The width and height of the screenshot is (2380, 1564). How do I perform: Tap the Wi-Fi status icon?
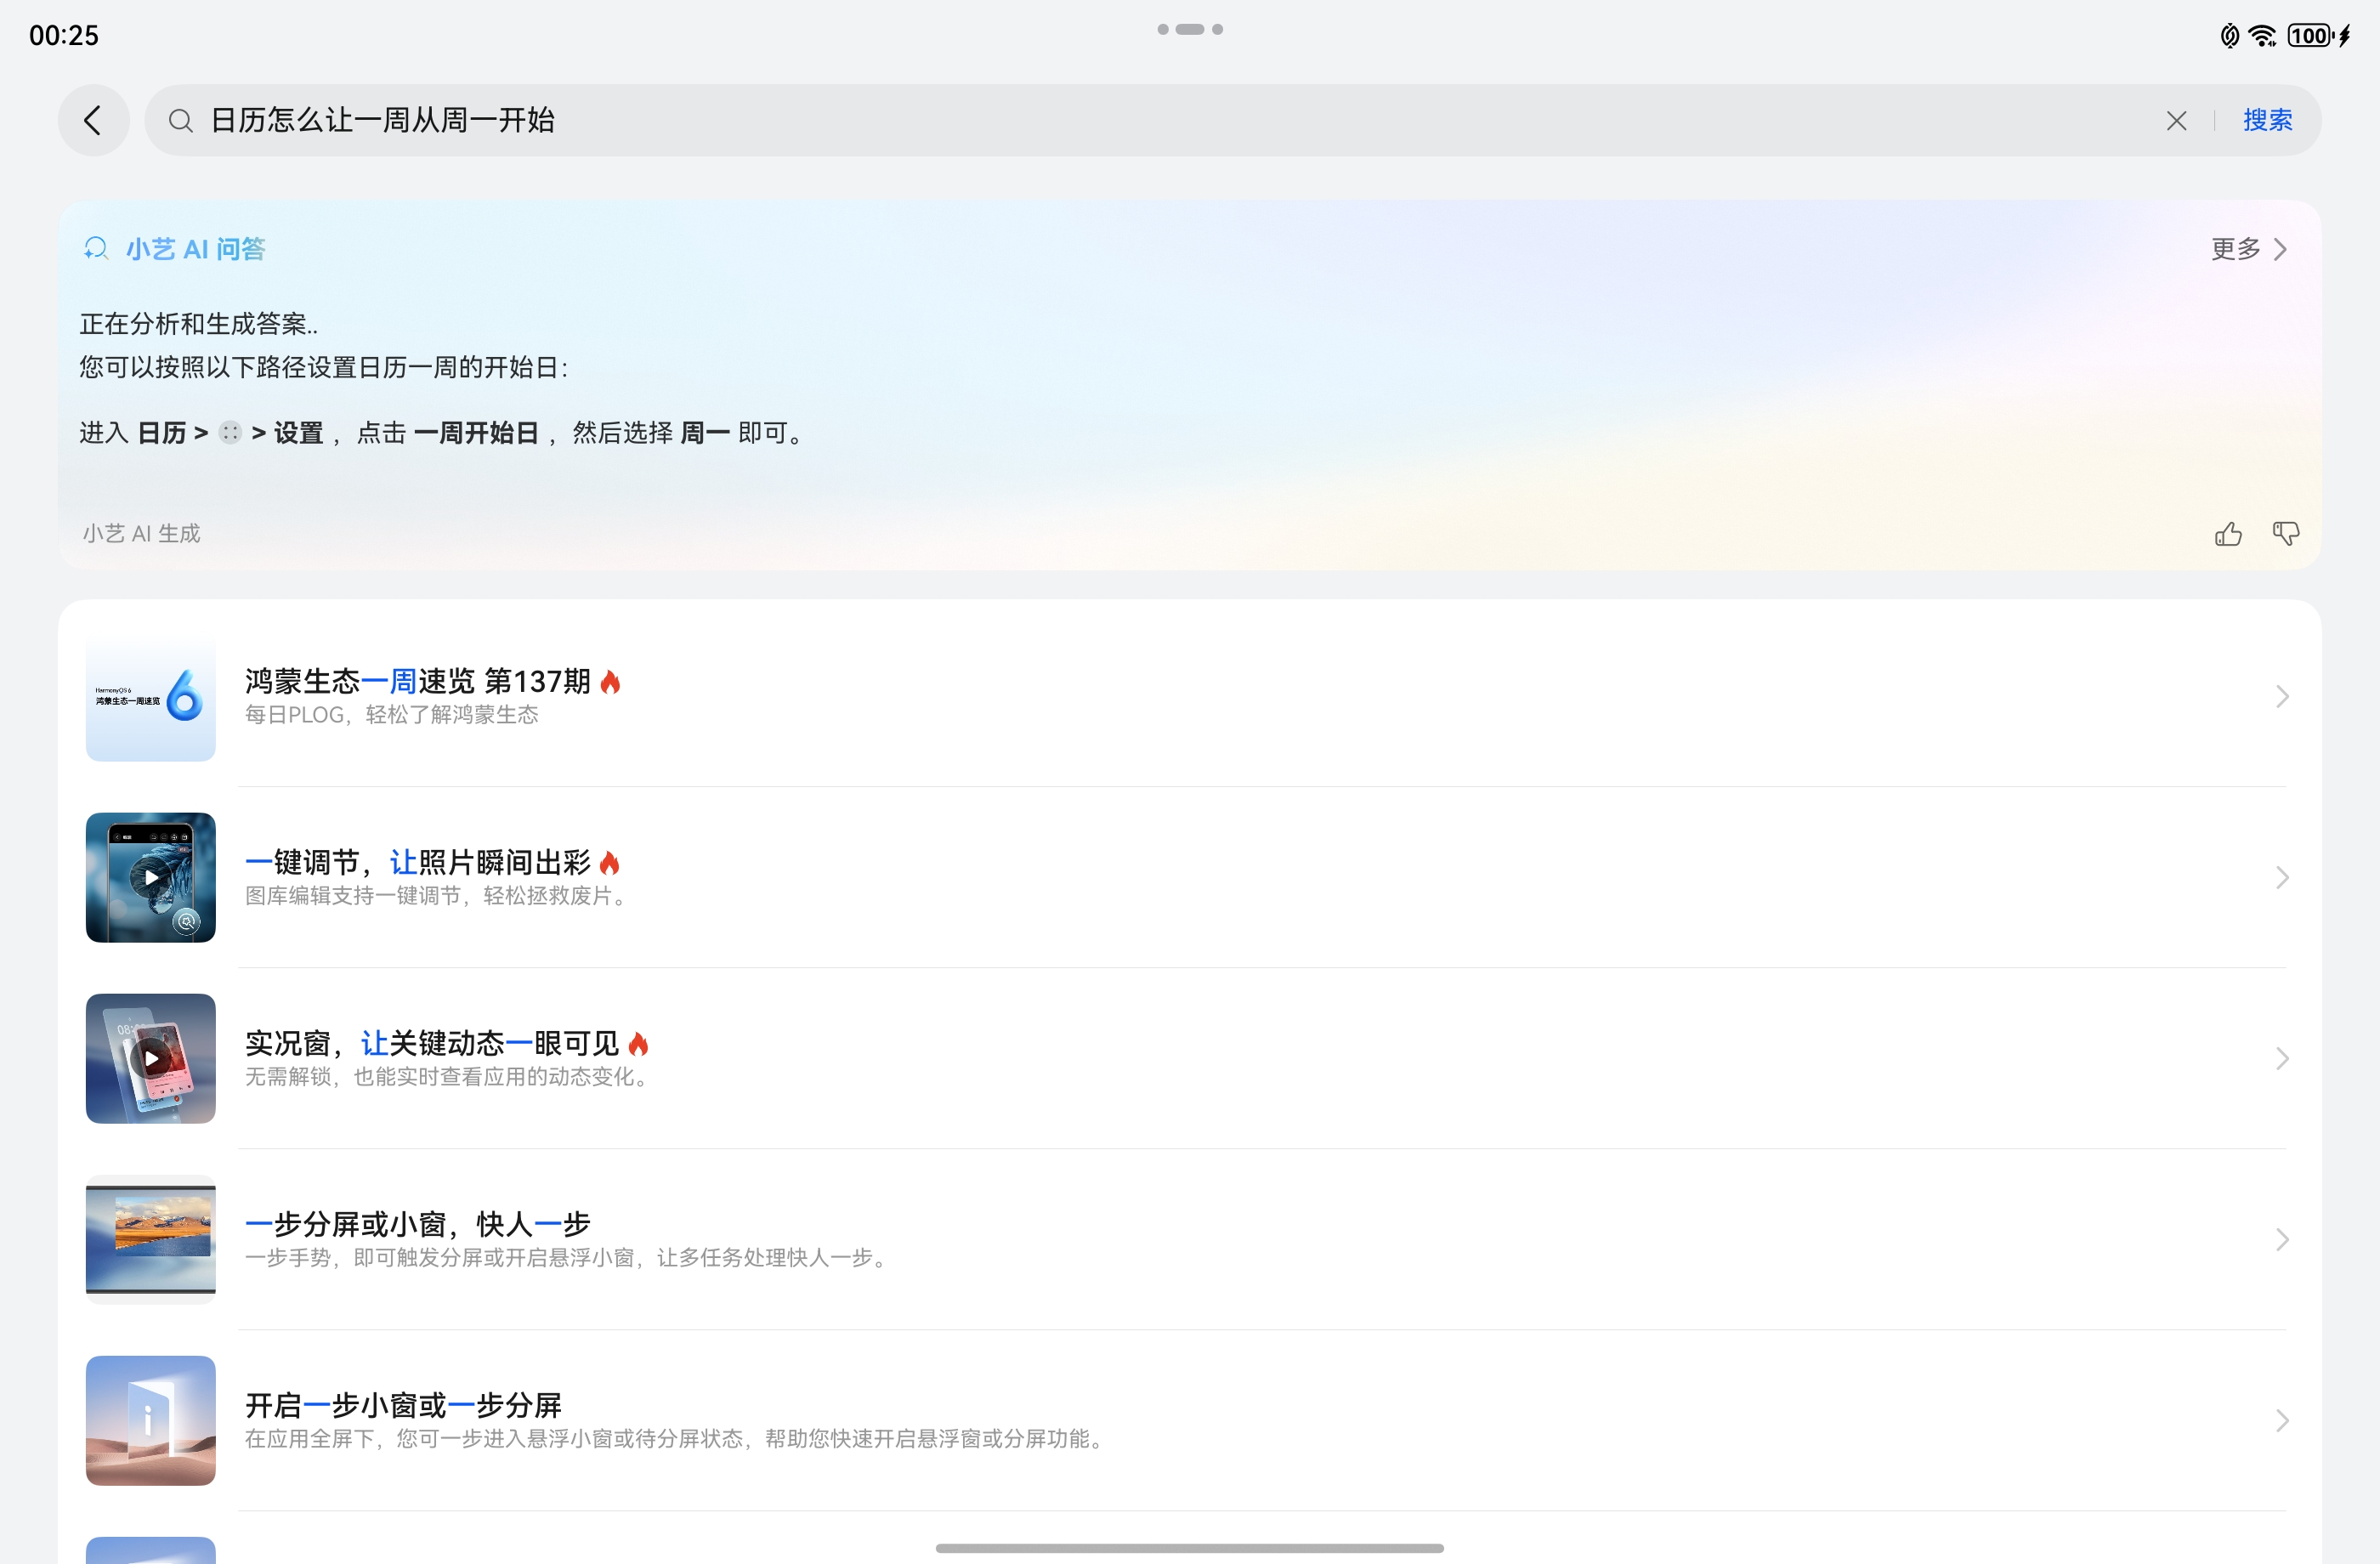point(2261,36)
